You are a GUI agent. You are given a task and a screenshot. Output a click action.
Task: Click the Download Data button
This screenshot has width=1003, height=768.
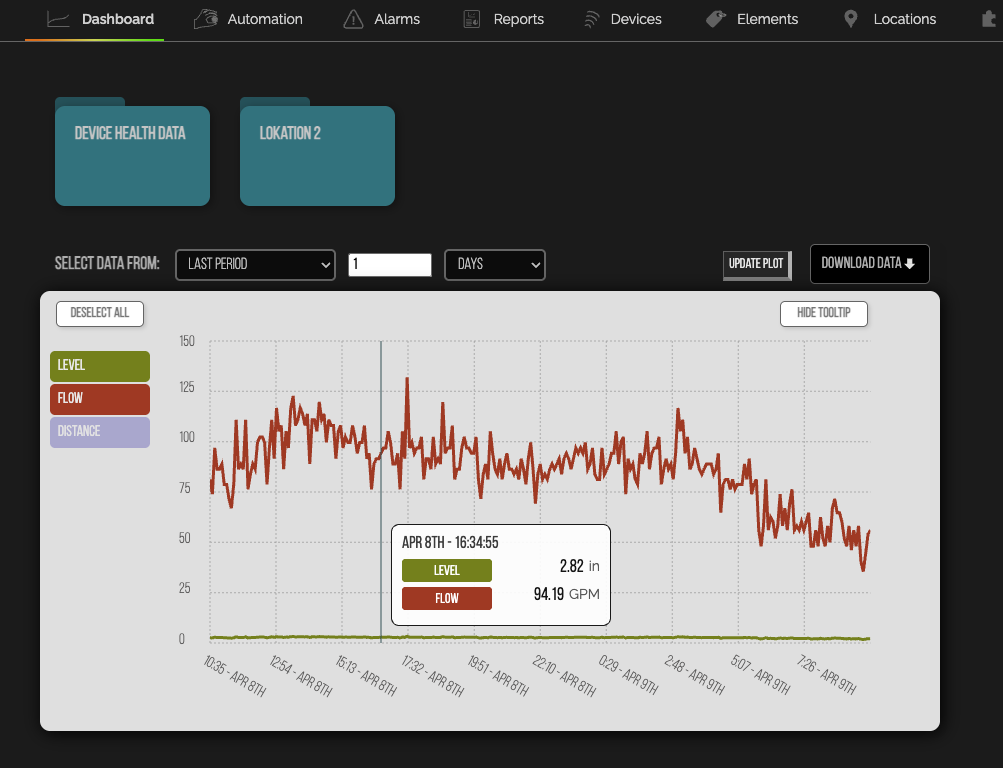coord(869,264)
